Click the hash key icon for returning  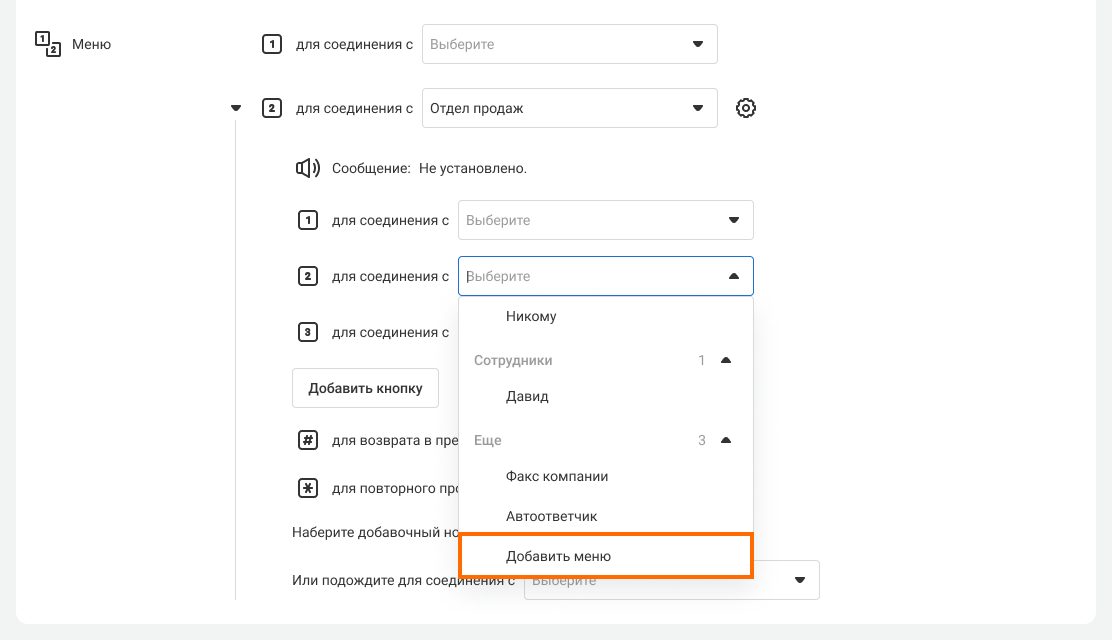pos(308,440)
